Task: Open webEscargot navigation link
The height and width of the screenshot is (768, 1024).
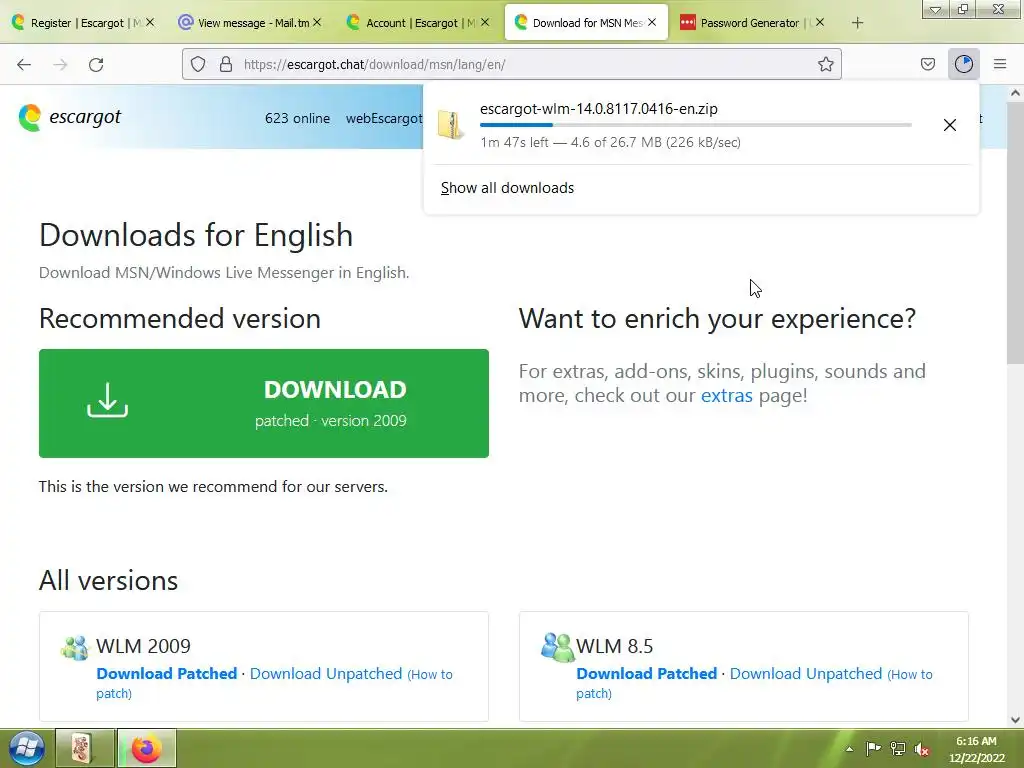Action: pyautogui.click(x=384, y=118)
